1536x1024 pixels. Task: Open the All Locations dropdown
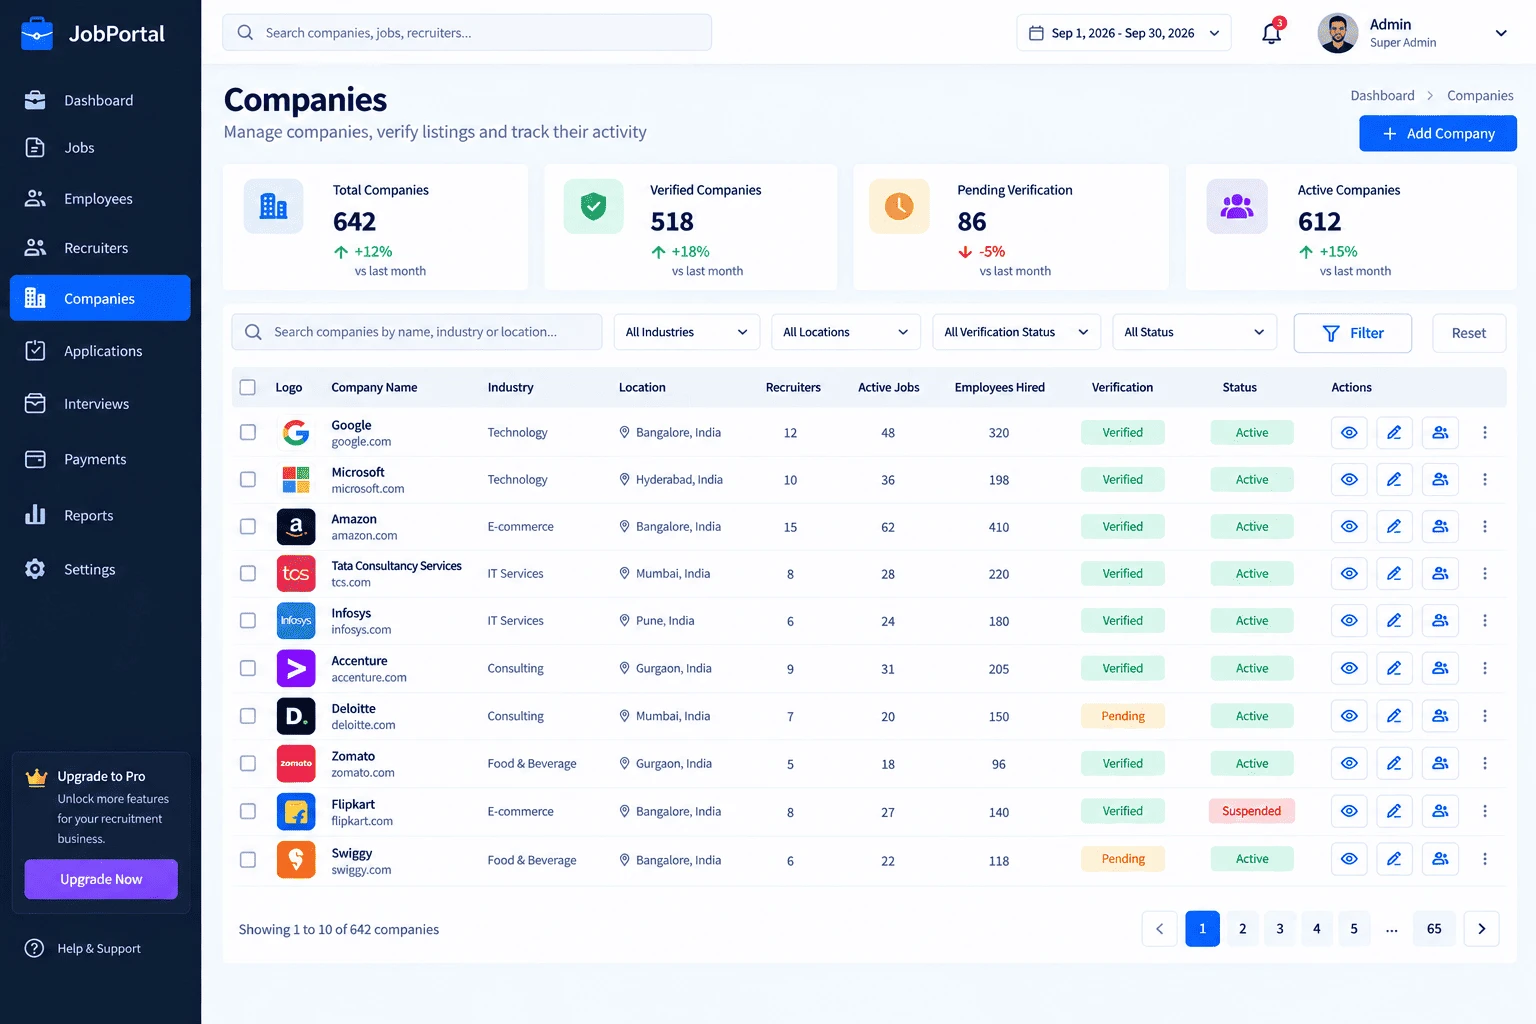click(x=846, y=332)
